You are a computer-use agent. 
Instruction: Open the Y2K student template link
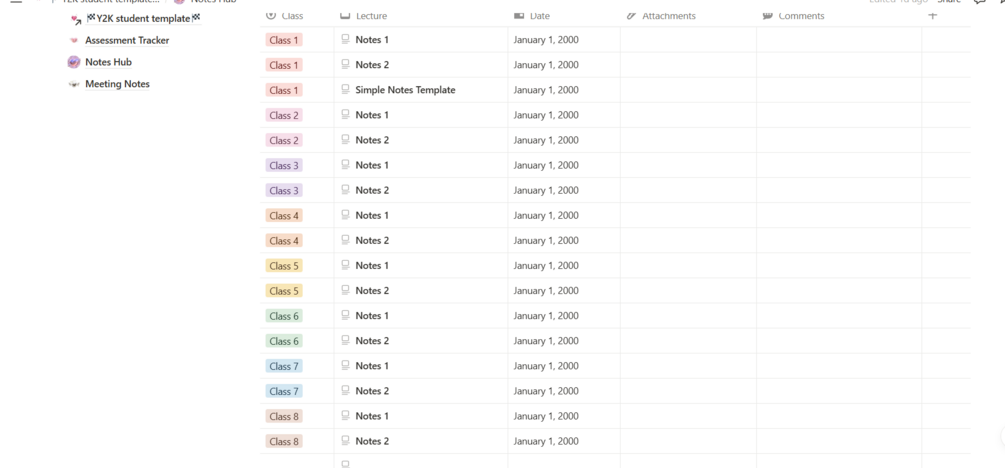pyautogui.click(x=143, y=19)
